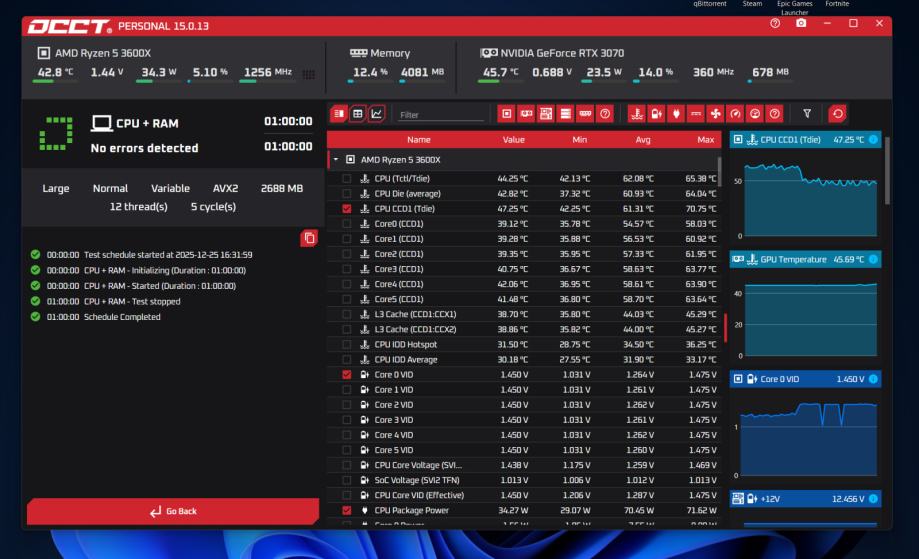Collapse the AMD Ryzen 5 3600X group
Screen dimensions: 919x559
click(336, 159)
